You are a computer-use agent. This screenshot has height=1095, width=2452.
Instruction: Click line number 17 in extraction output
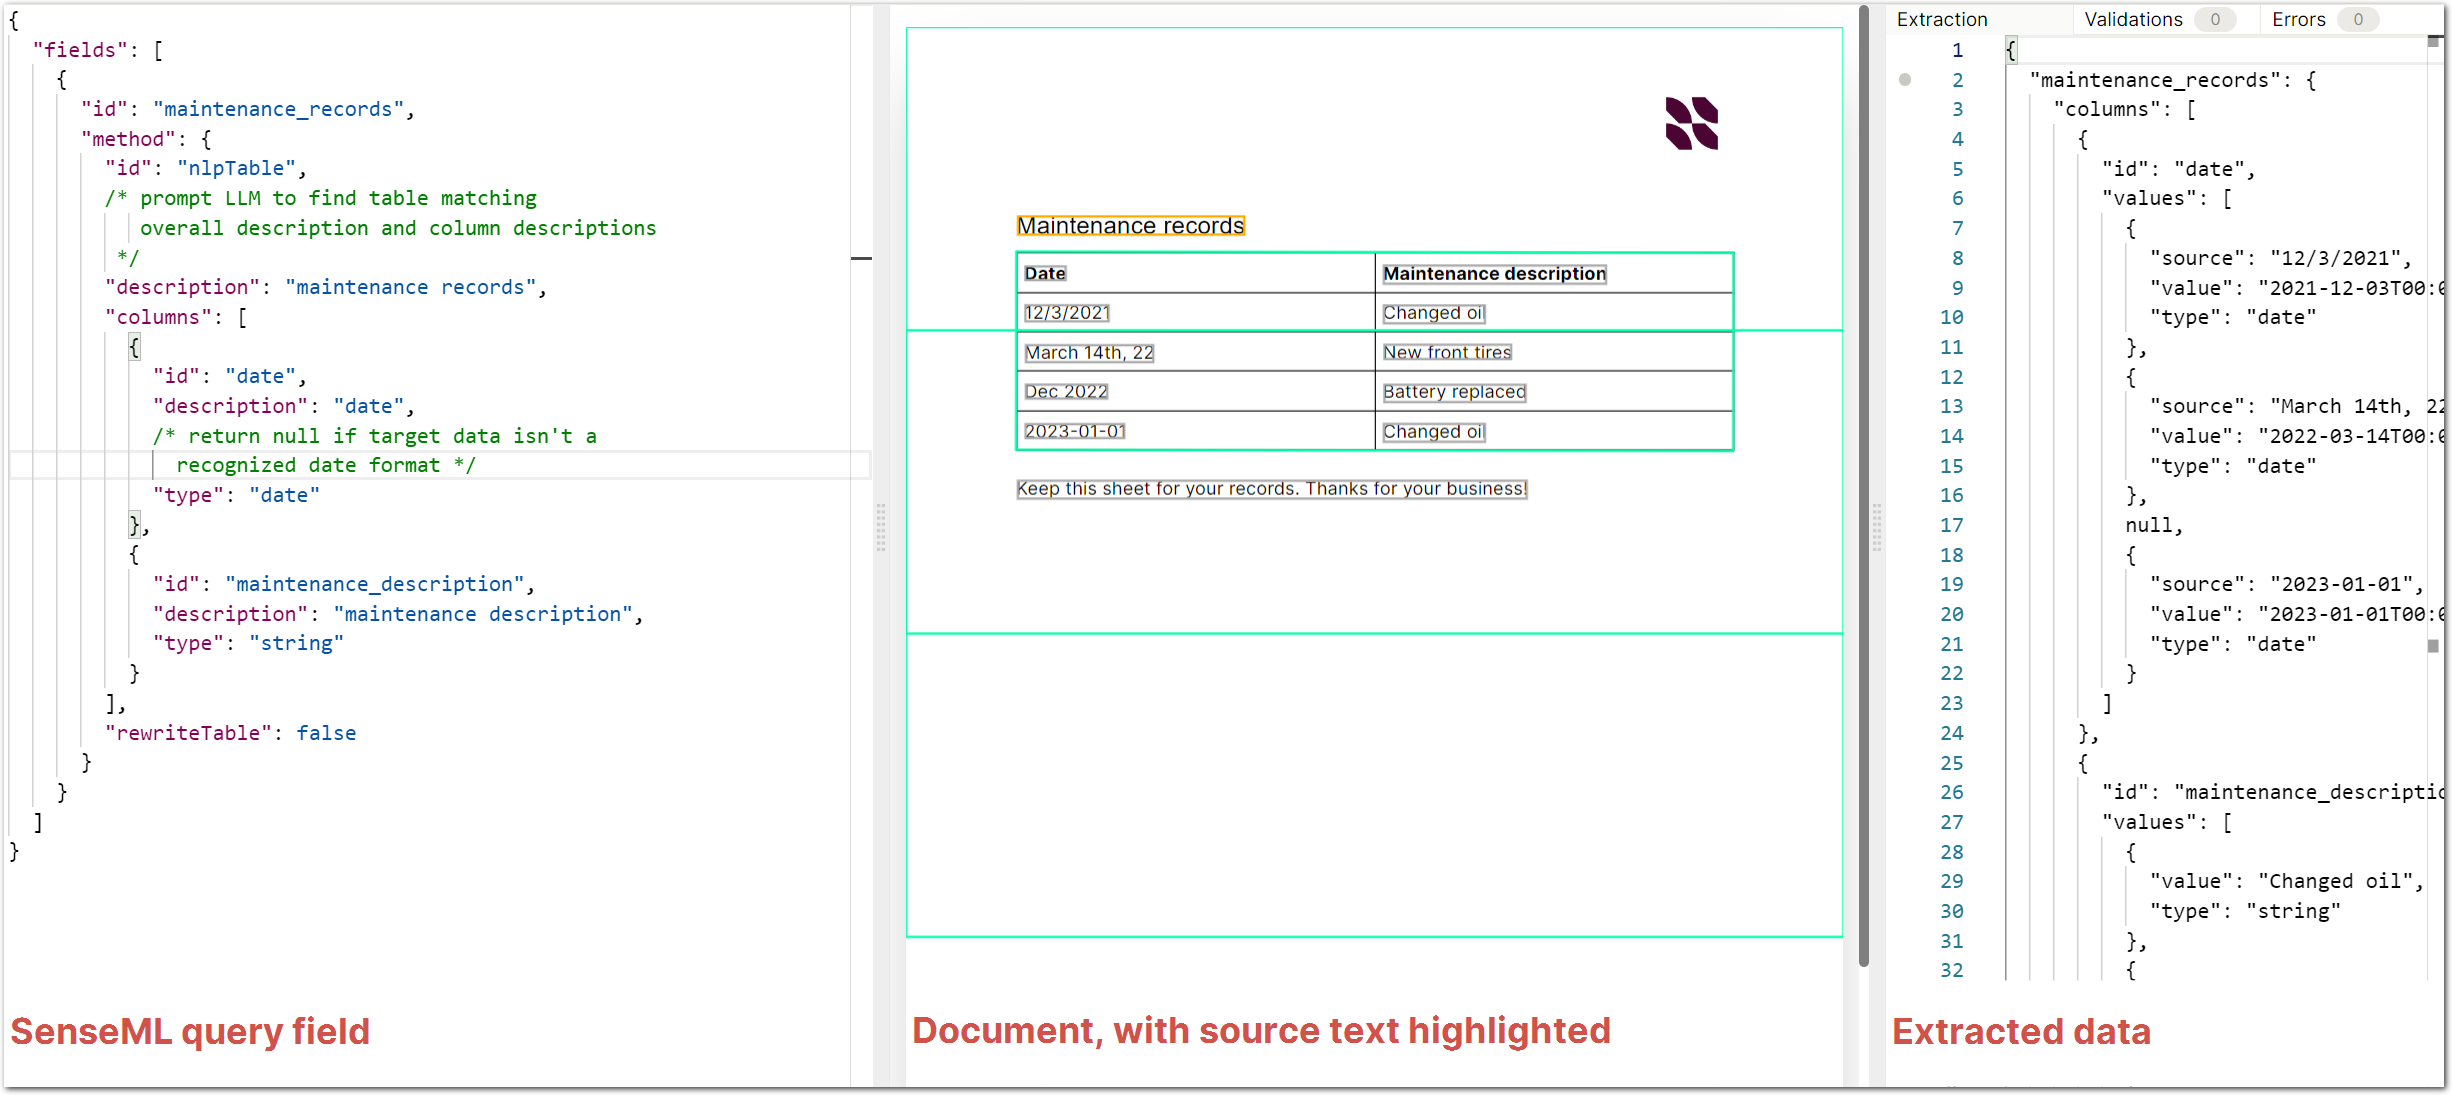[1951, 525]
